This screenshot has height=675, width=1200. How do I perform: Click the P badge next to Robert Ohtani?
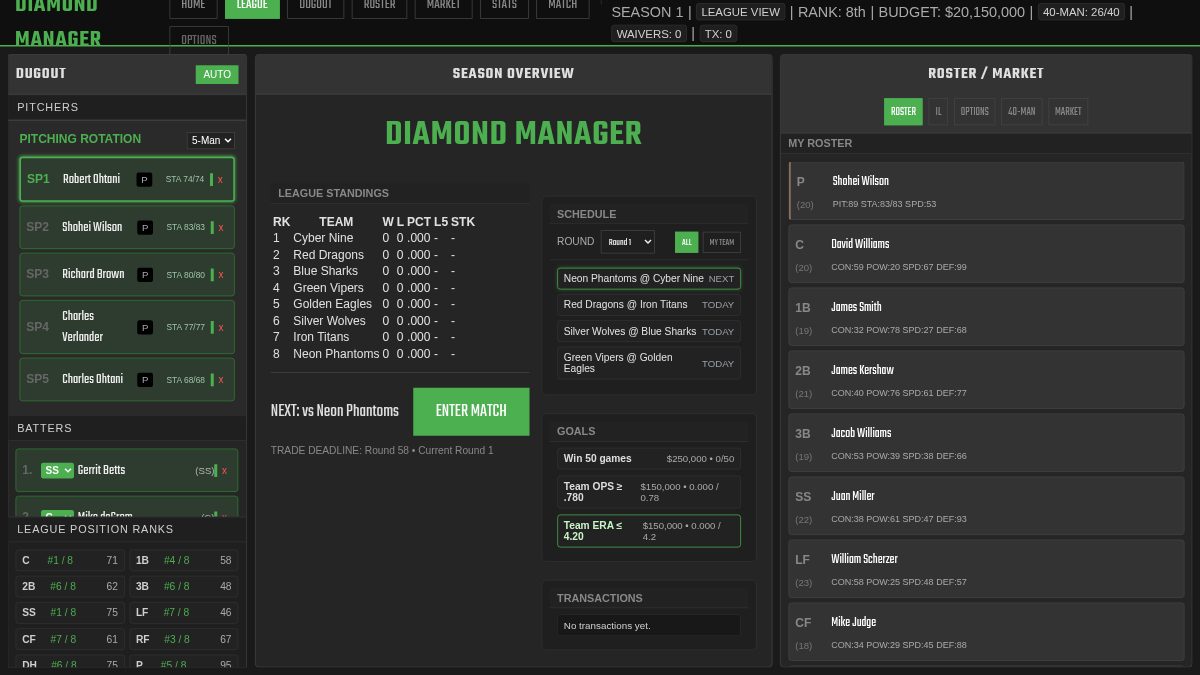[144, 180]
